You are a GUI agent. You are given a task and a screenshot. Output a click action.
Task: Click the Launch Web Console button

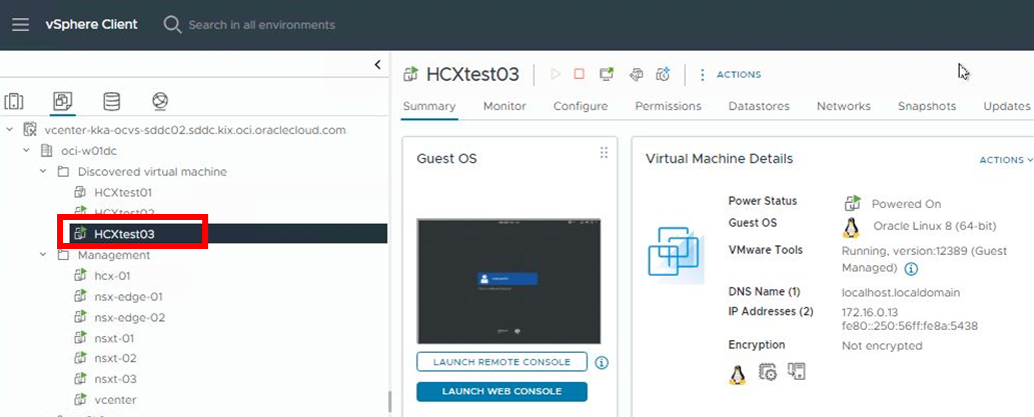point(501,391)
